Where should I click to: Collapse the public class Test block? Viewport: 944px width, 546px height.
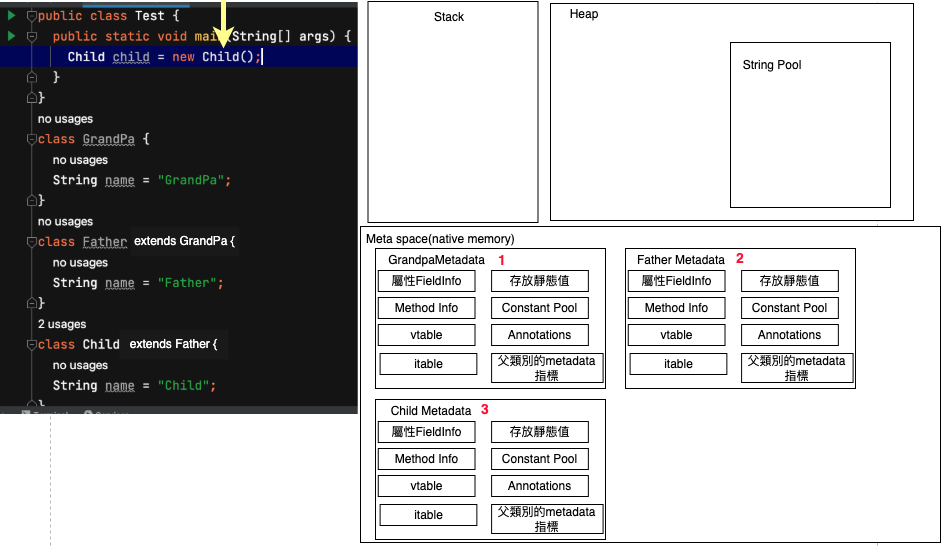[x=32, y=16]
